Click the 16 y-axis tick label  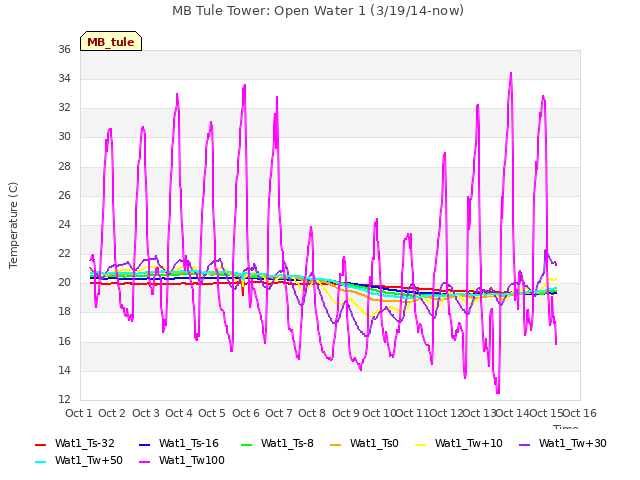[64, 342]
